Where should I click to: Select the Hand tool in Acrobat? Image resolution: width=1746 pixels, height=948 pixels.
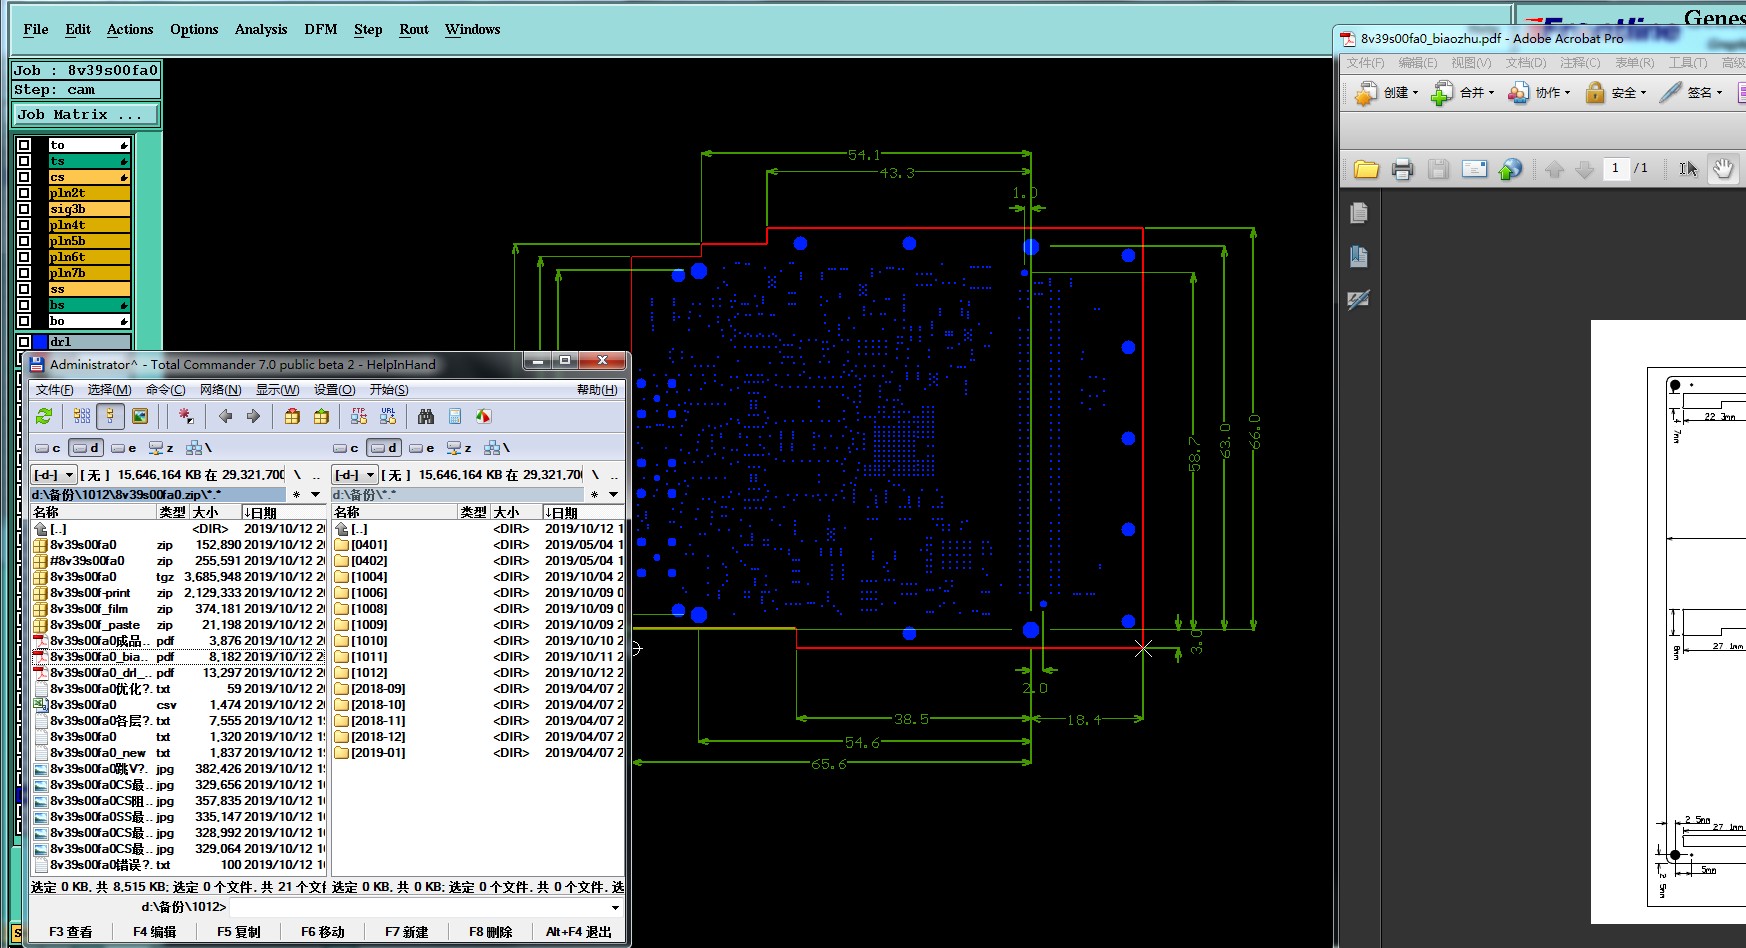pos(1723,169)
